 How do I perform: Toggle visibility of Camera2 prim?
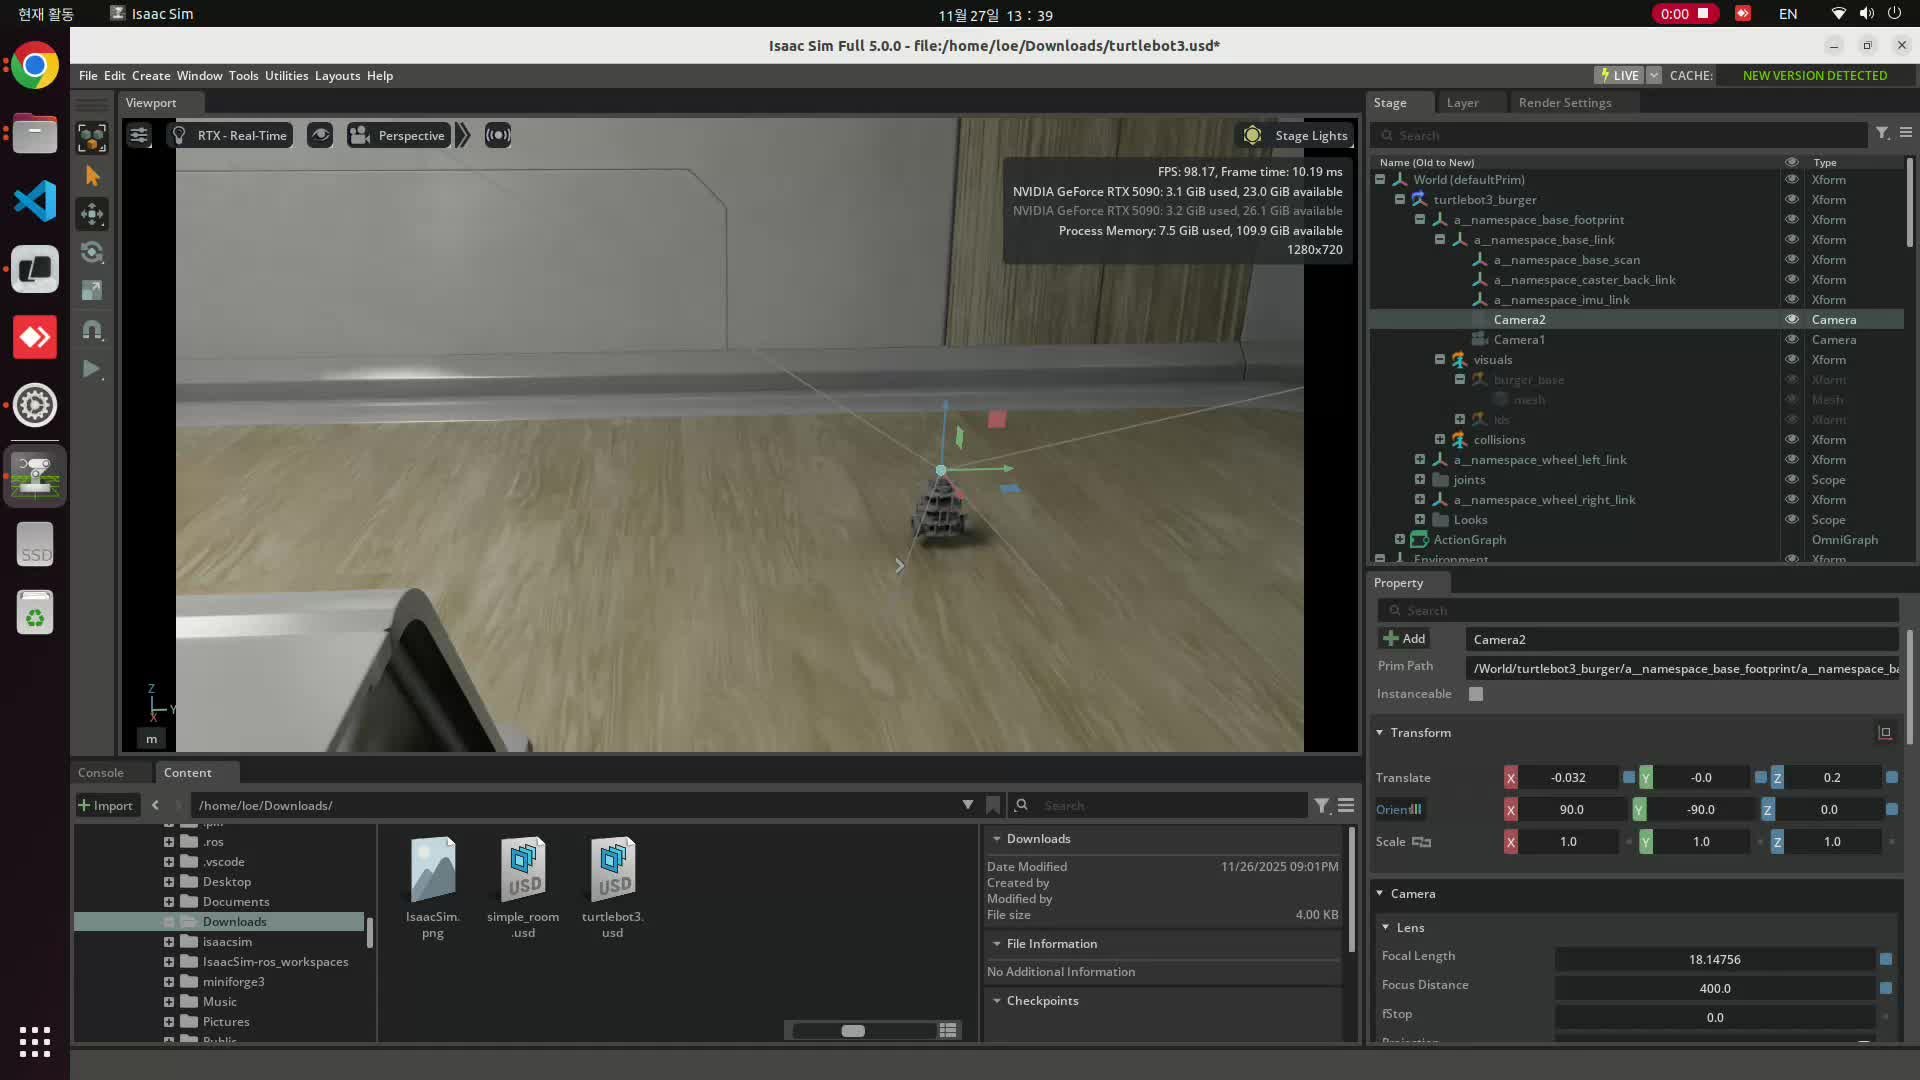1791,320
